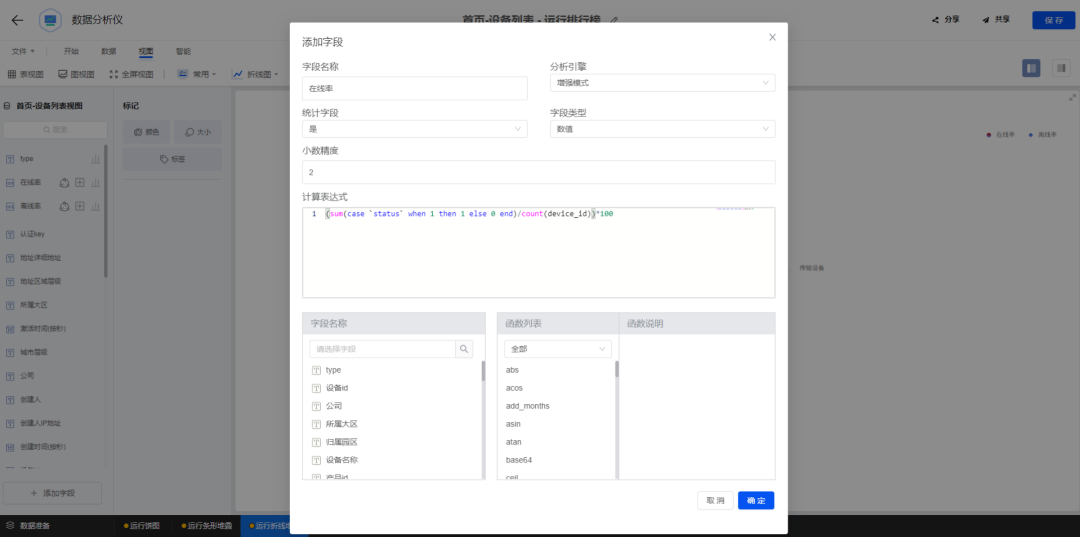Switch to the 视图 menu tab
Screen dimensions: 1080x537
click(x=145, y=51)
